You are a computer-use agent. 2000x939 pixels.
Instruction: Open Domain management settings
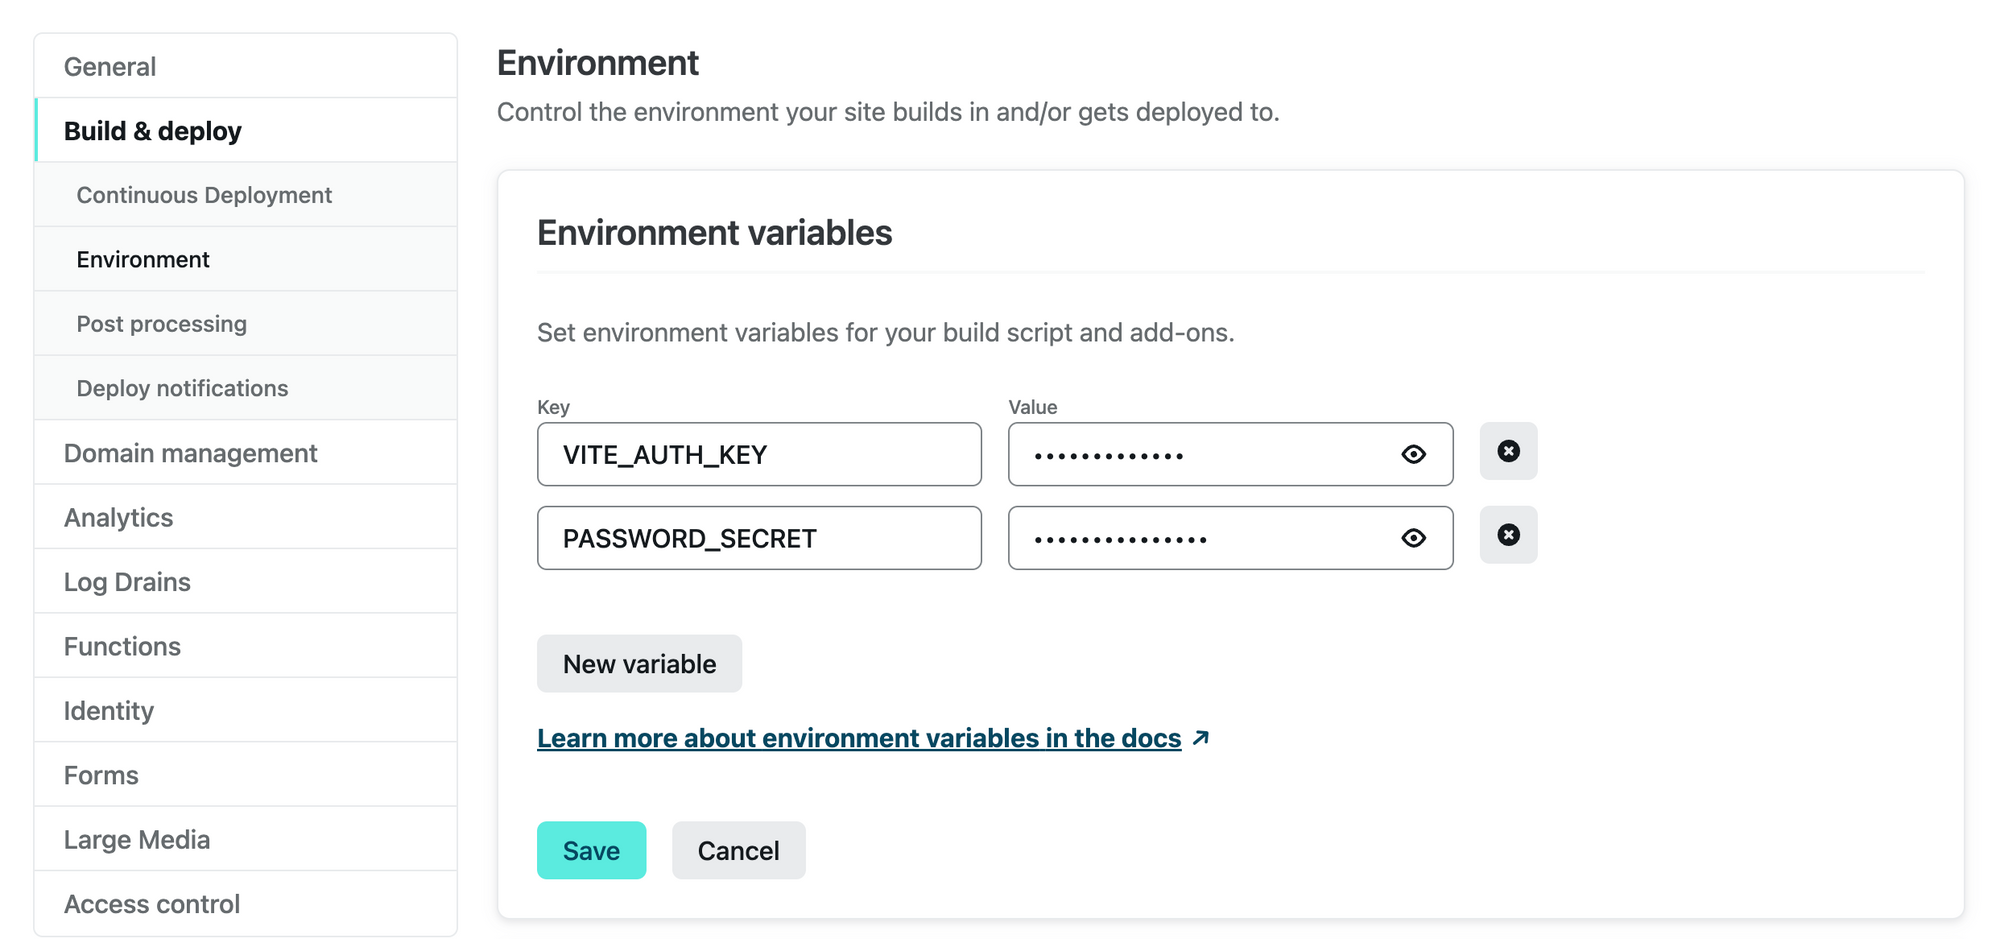(190, 454)
